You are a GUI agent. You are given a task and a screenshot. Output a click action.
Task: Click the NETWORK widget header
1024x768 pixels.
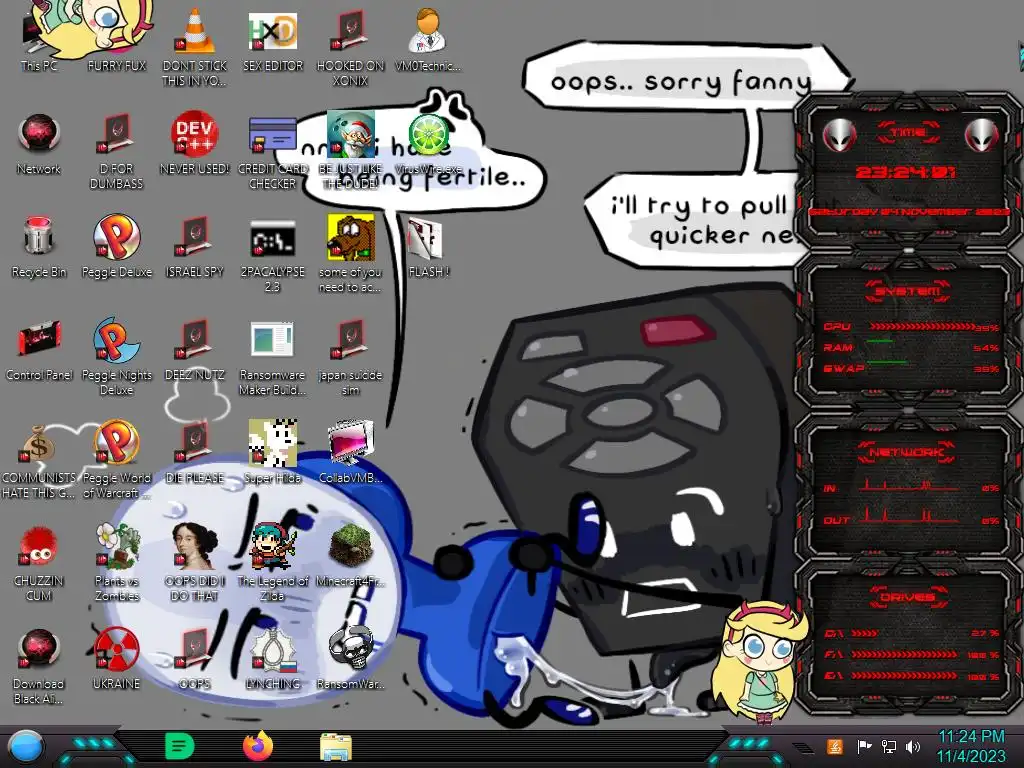(x=907, y=452)
